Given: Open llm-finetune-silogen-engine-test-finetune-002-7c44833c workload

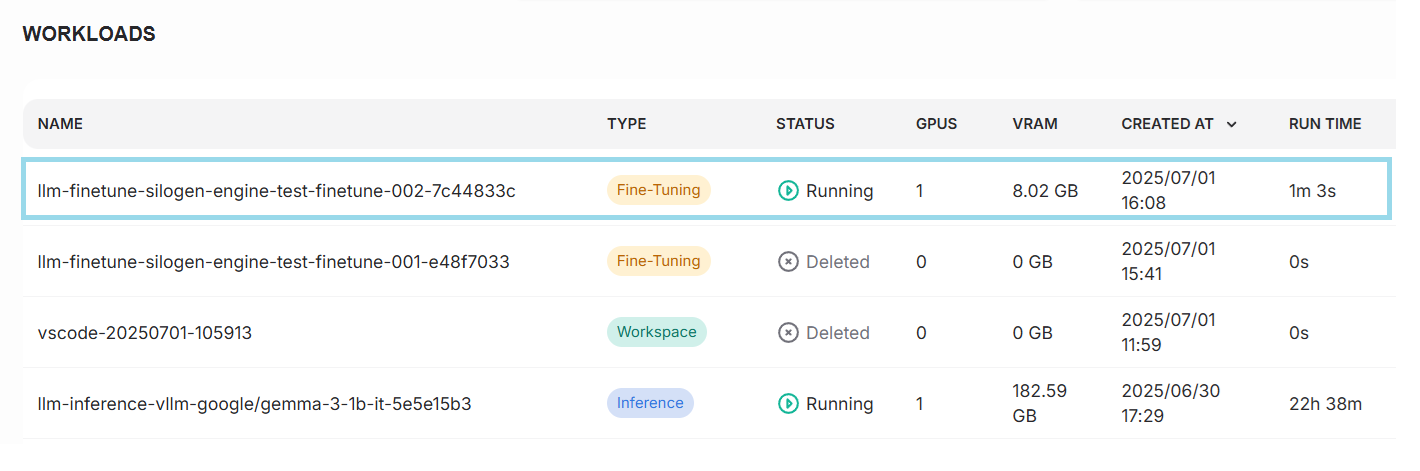Looking at the screenshot, I should click(x=276, y=190).
